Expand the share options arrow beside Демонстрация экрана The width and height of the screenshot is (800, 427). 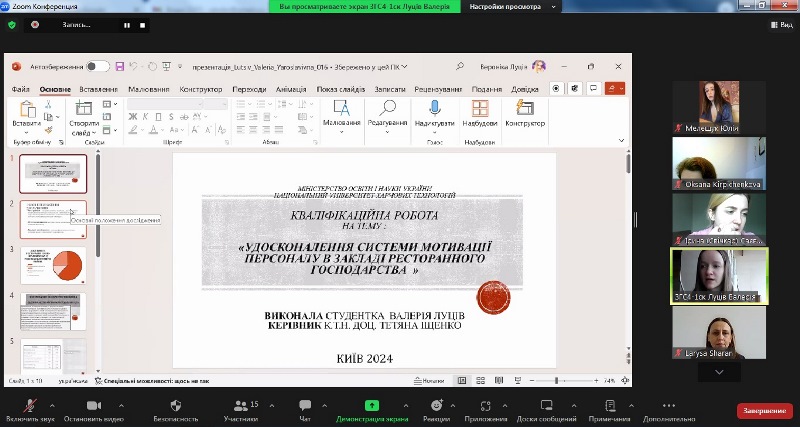click(x=406, y=406)
